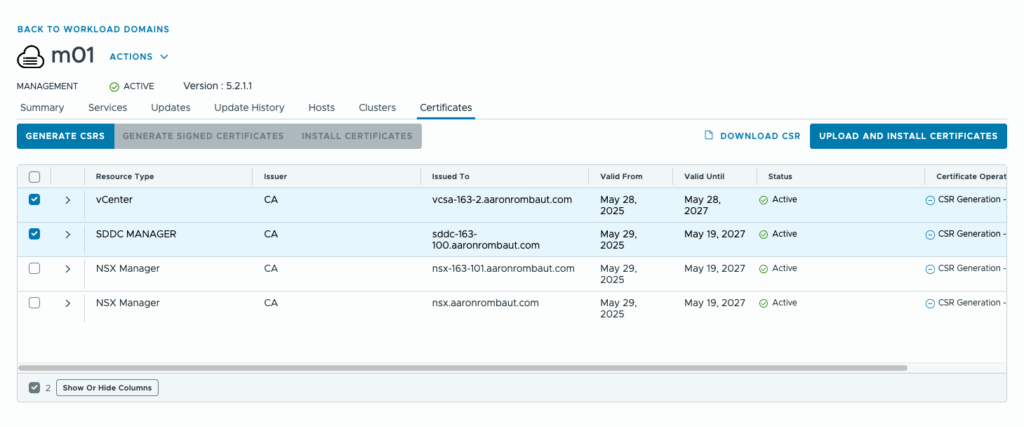This screenshot has height=427, width=1024.
Task: Uncheck the SDDC MANAGER row checkbox
Action: pos(35,234)
